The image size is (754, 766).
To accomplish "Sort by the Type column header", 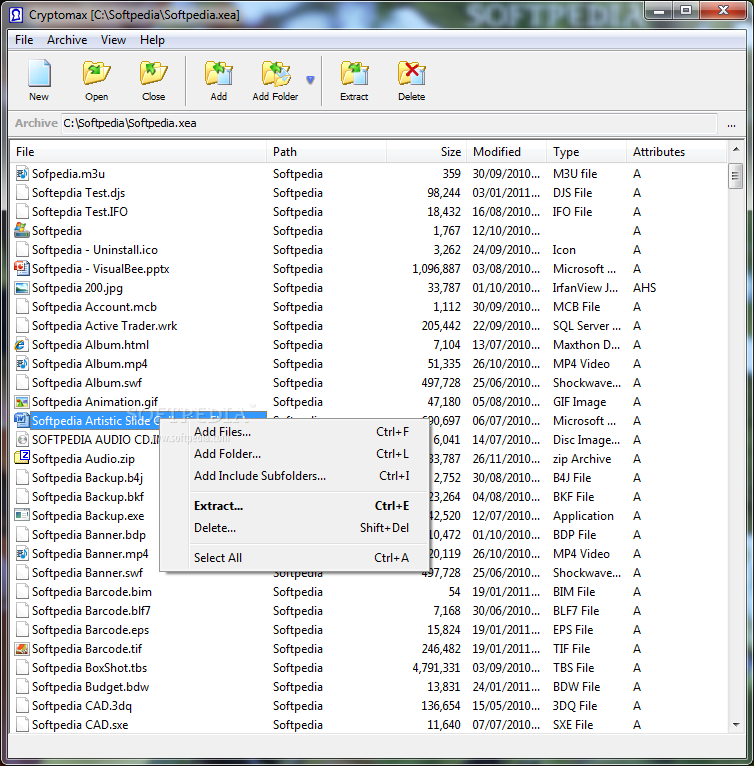I will [586, 152].
